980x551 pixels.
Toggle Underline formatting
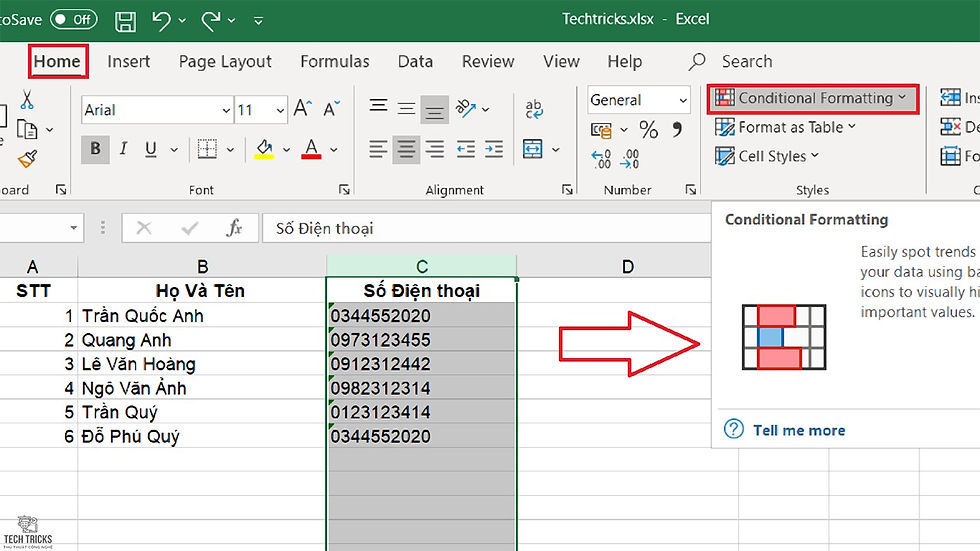point(151,149)
